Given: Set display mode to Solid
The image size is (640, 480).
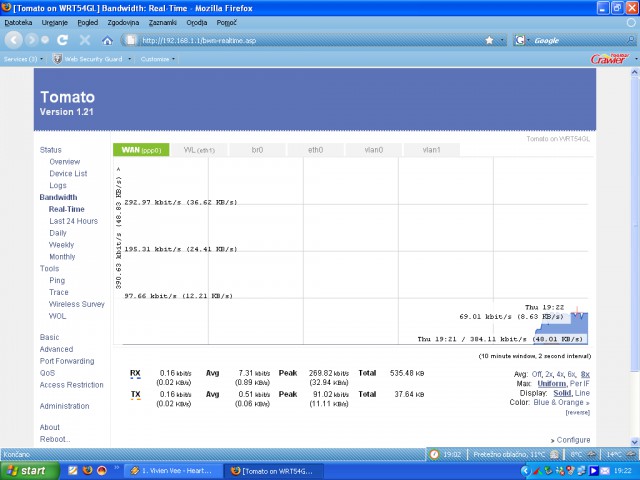Looking at the screenshot, I should pyautogui.click(x=562, y=393).
